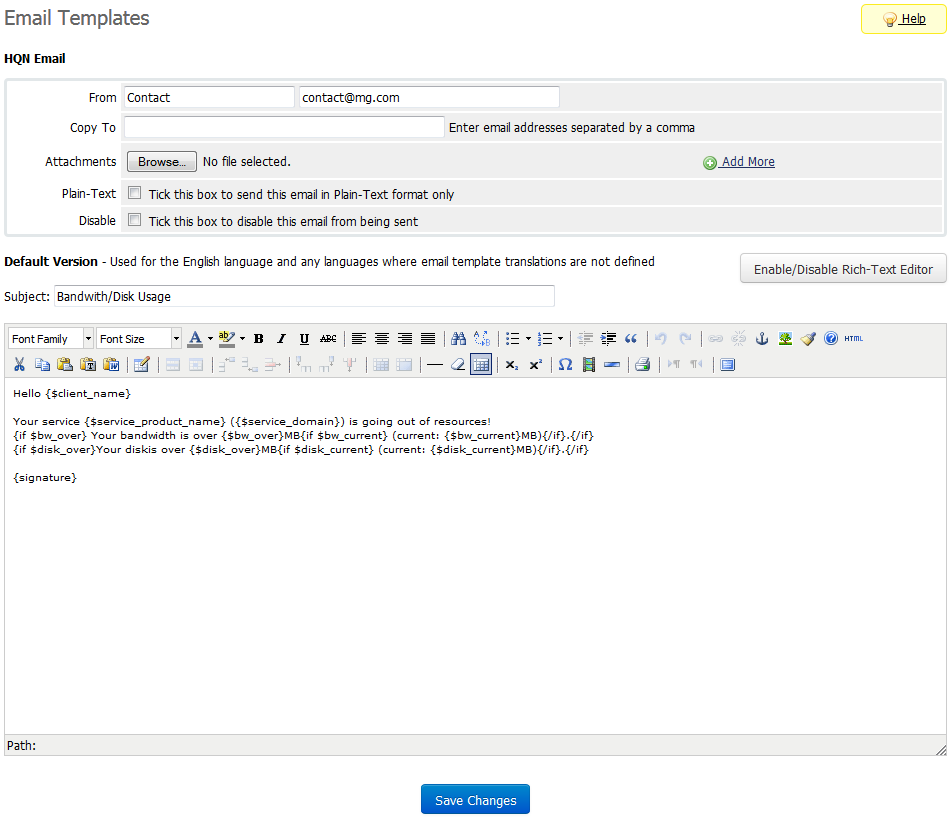Insert blockquote
This screenshot has height=817, width=950.
click(631, 339)
